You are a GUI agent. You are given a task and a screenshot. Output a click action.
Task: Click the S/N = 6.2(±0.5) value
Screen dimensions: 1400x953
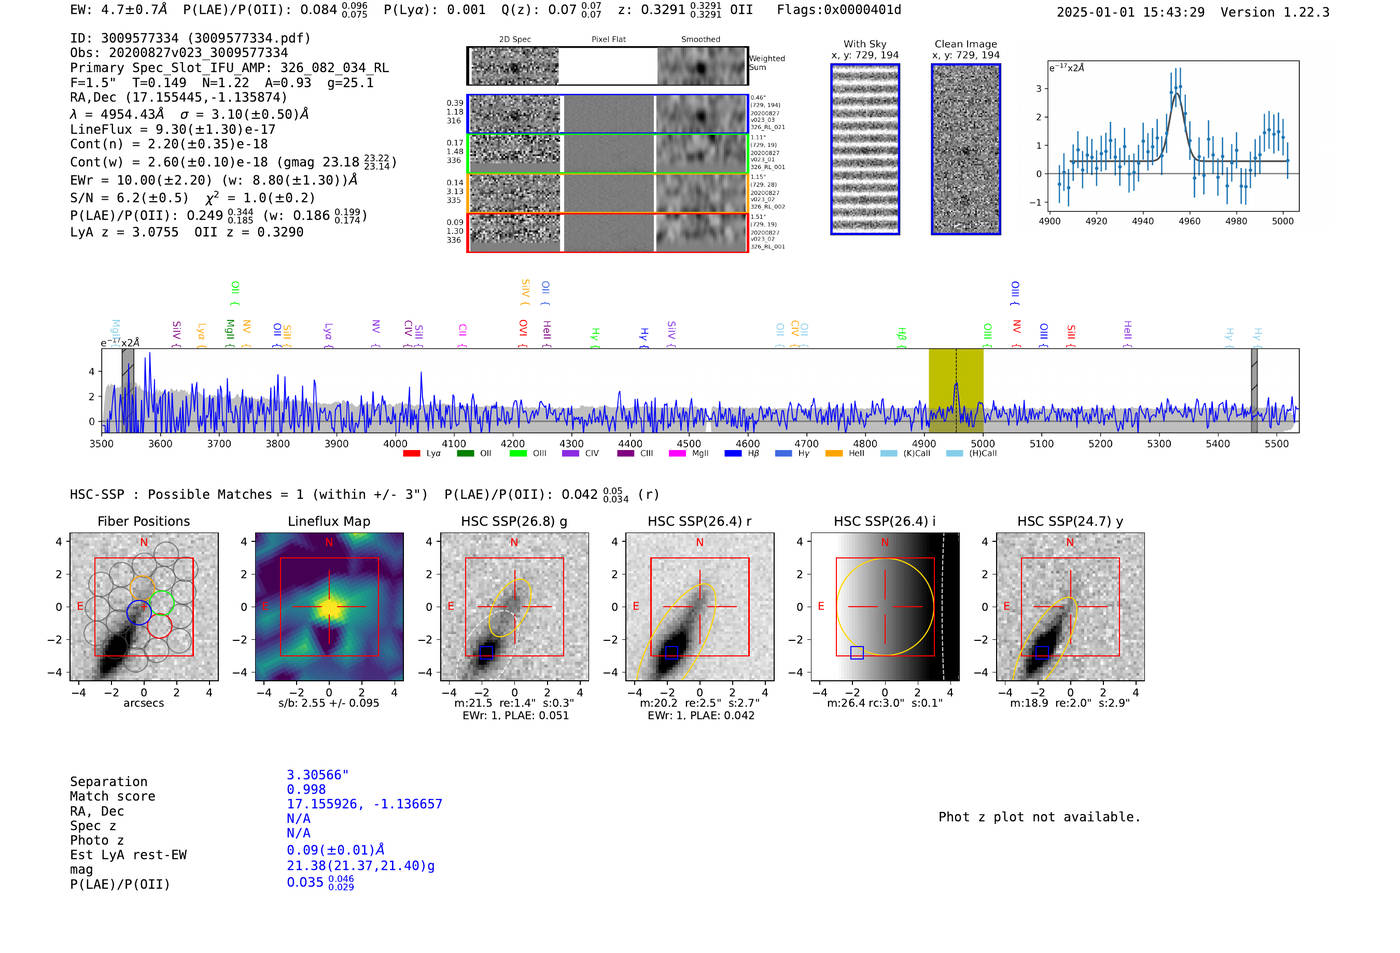point(129,198)
